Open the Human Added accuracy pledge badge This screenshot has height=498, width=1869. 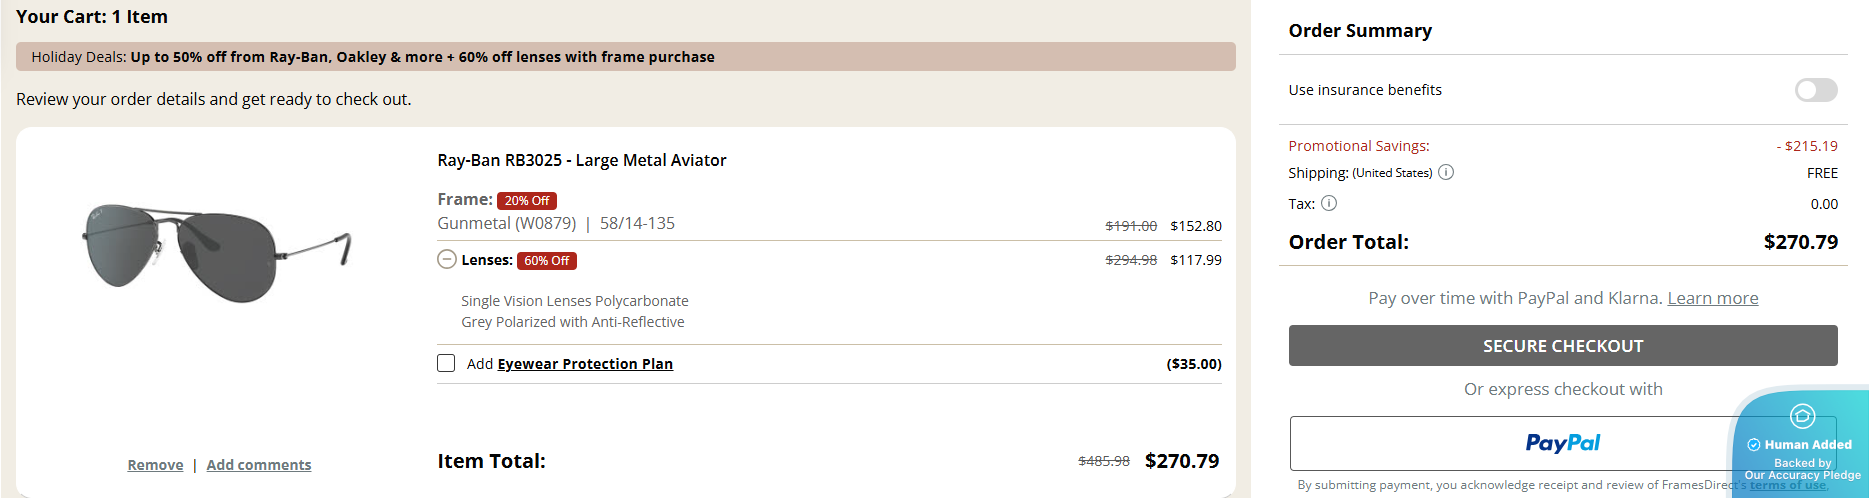pos(1801,444)
